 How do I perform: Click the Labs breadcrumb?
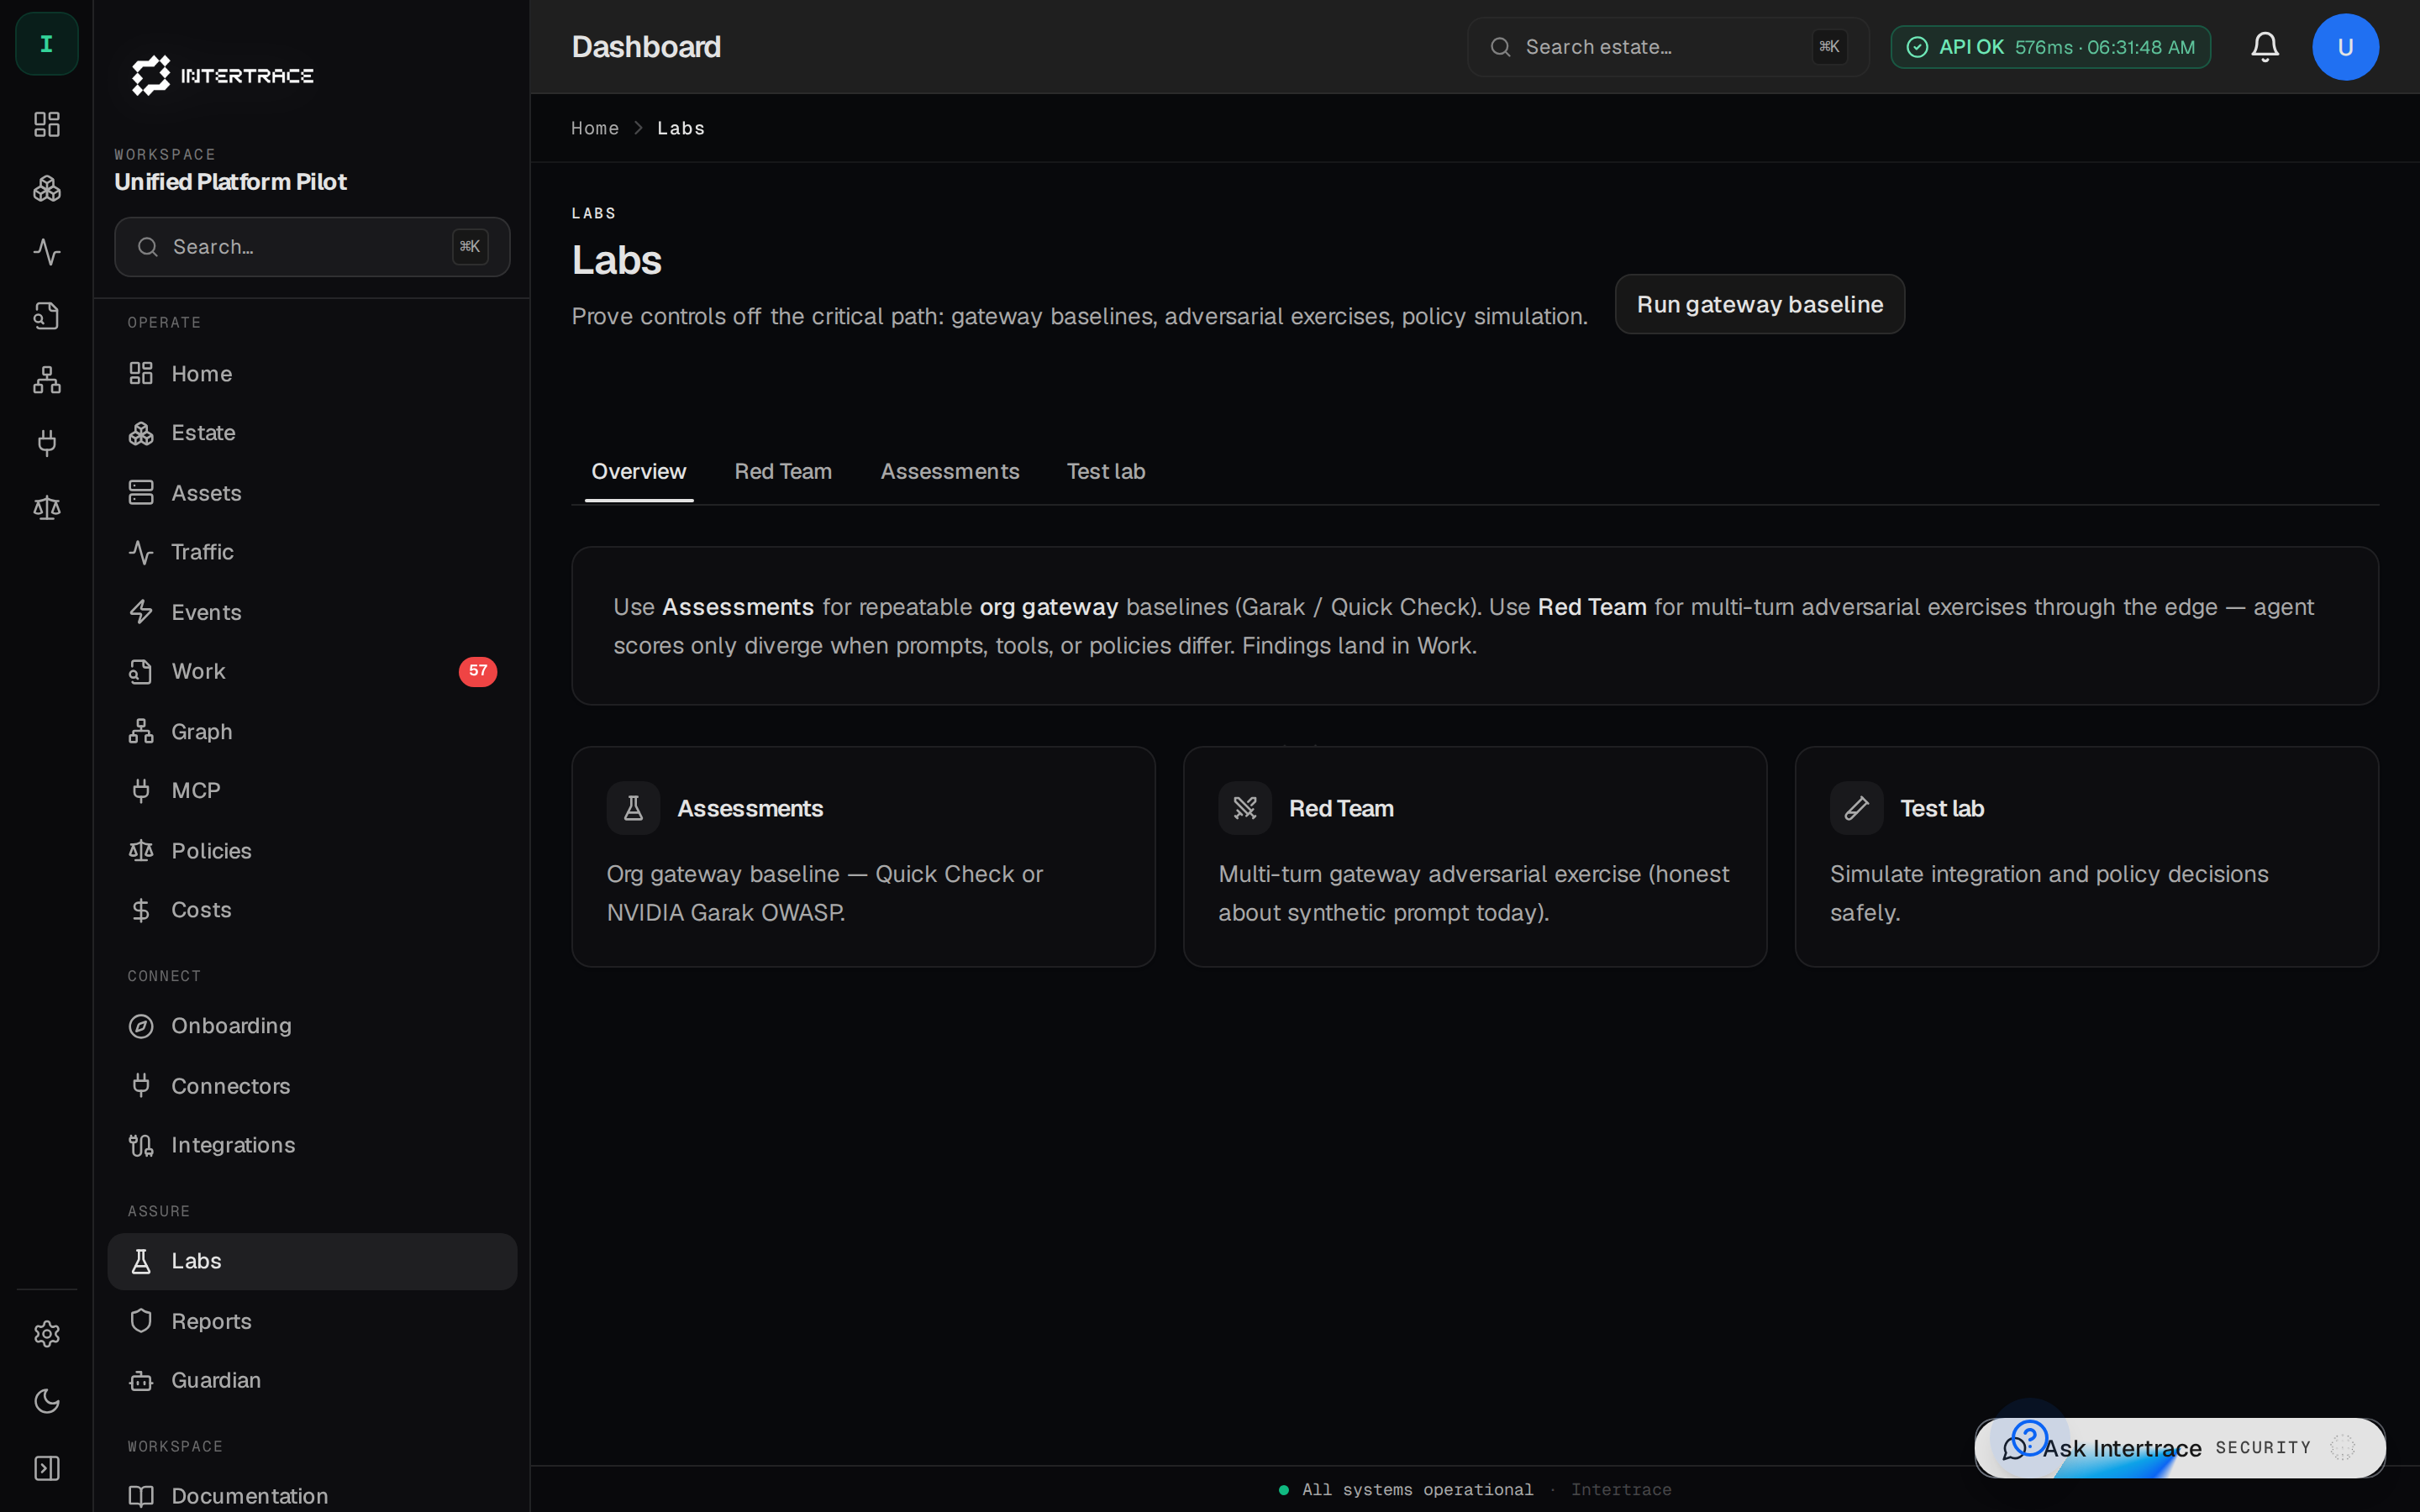(681, 128)
